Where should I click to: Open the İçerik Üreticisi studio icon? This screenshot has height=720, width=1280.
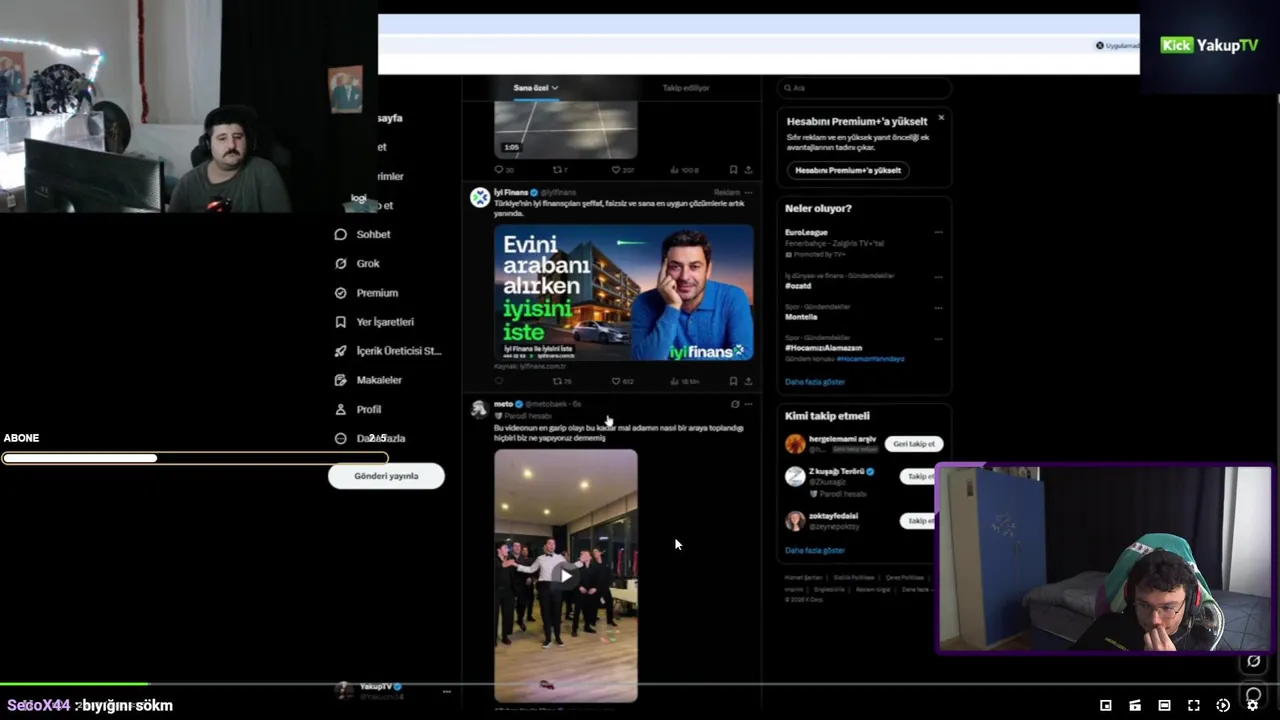click(x=340, y=351)
